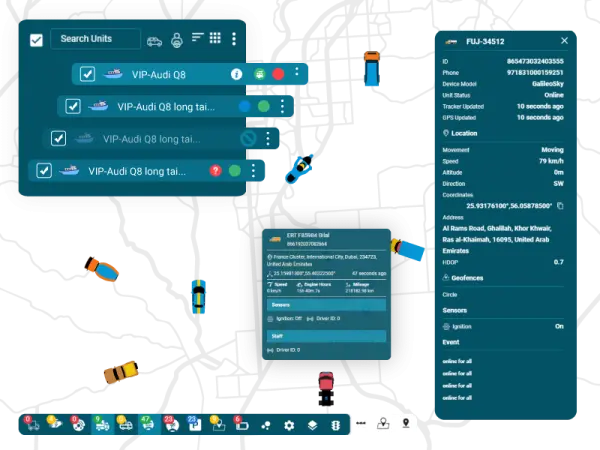Toggle the select-all units checkbox
The image size is (600, 450).
tap(36, 40)
